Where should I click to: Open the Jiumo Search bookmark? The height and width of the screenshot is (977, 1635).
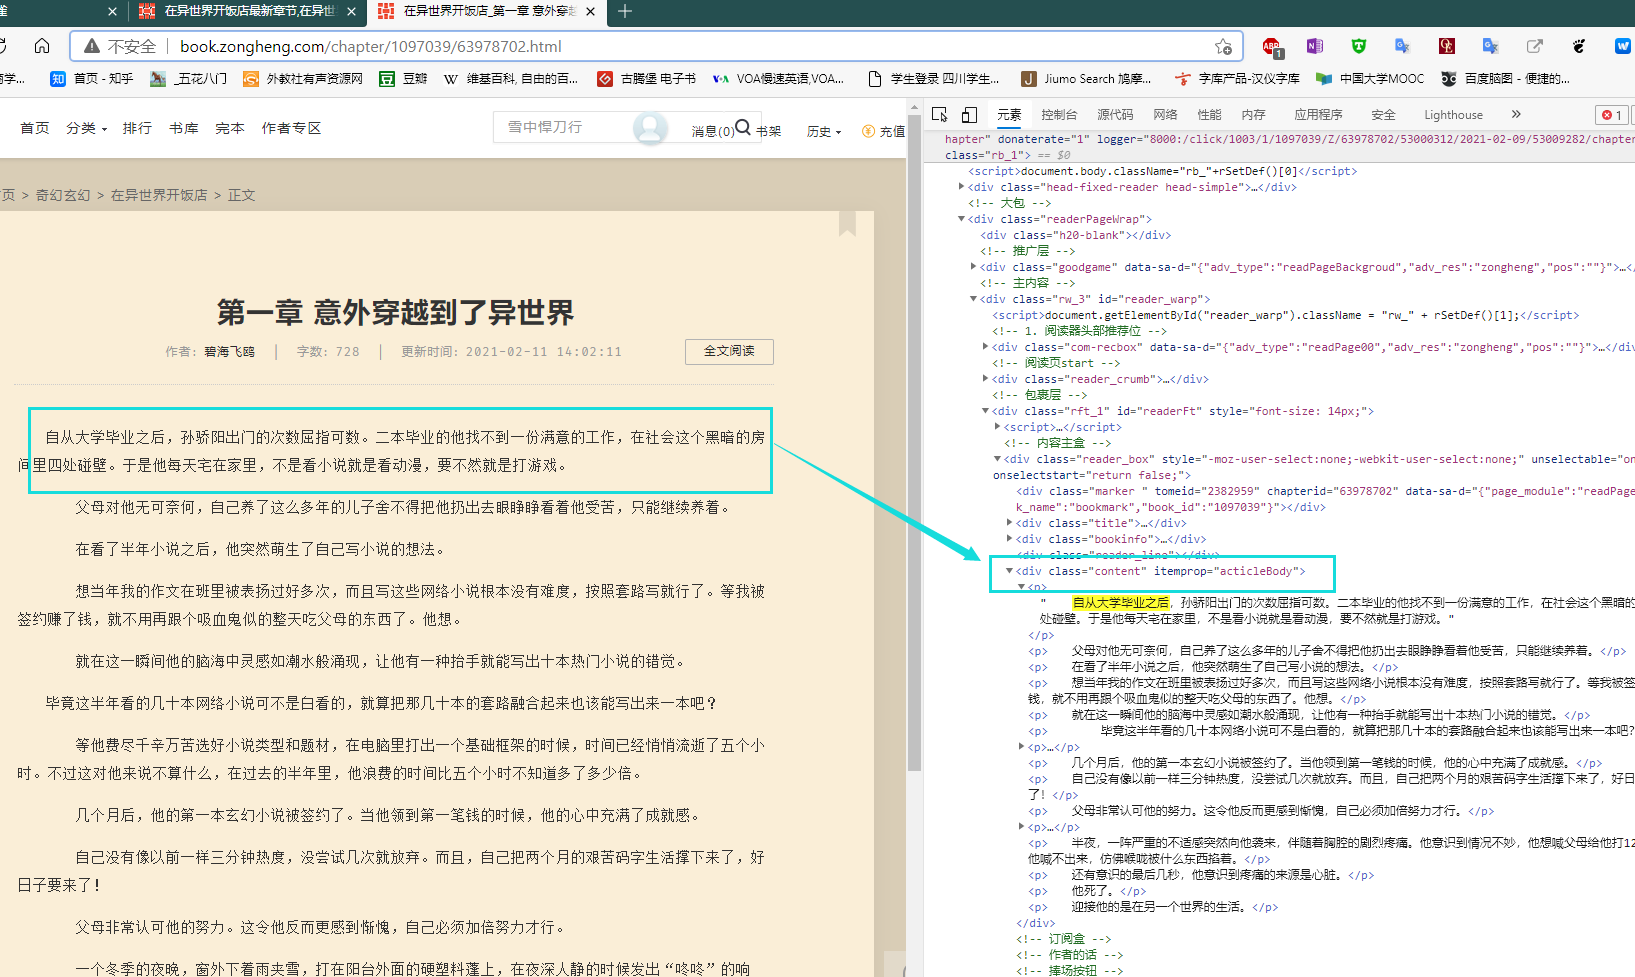pyautogui.click(x=1086, y=78)
